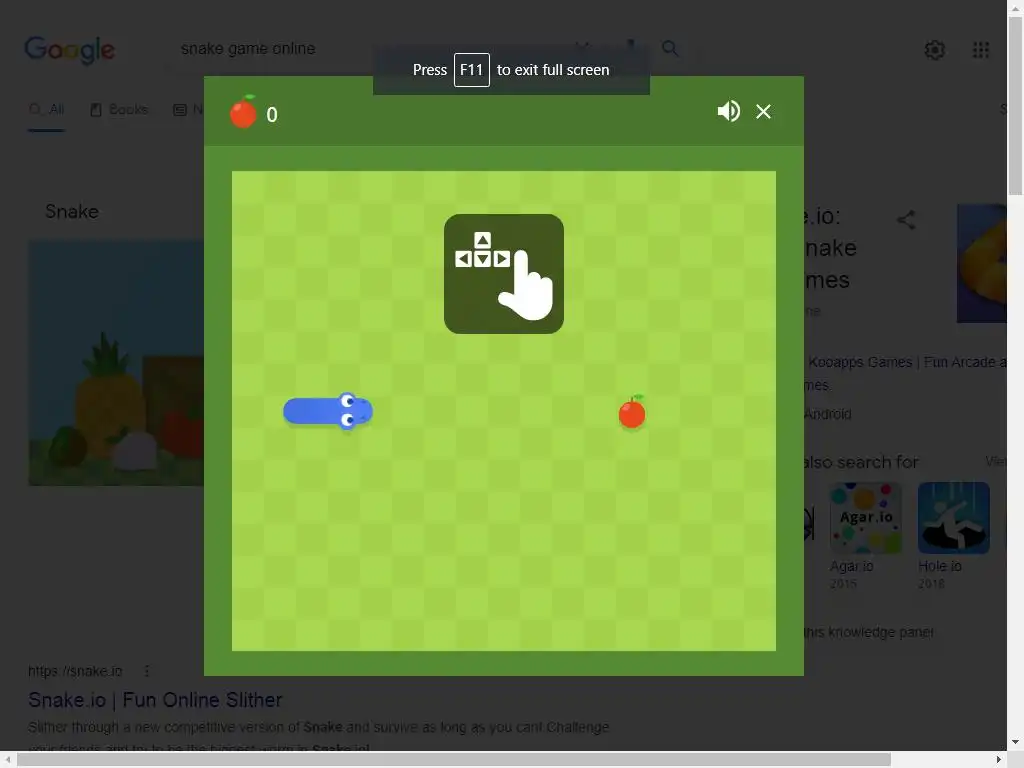
Task: Click the 'Snake' heading text
Action: pyautogui.click(x=72, y=212)
